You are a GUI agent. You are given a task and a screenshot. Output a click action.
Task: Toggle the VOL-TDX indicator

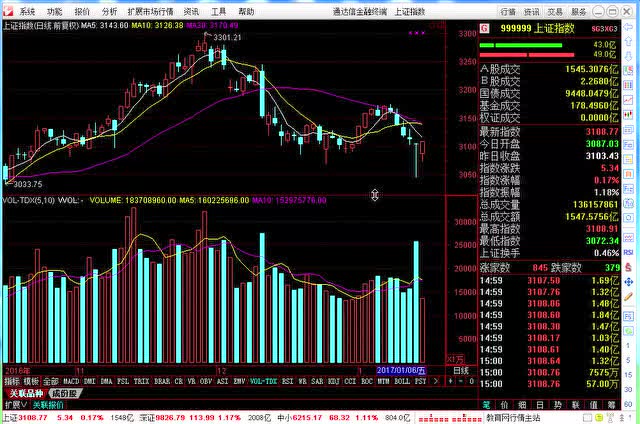(x=263, y=381)
